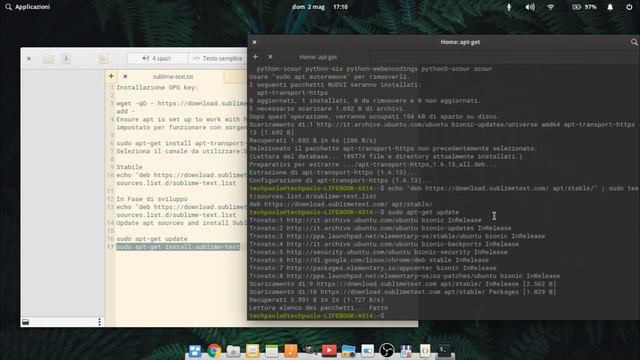Open the '4 spazi' indentation dropdown
The height and width of the screenshot is (360, 640).
click(x=157, y=59)
